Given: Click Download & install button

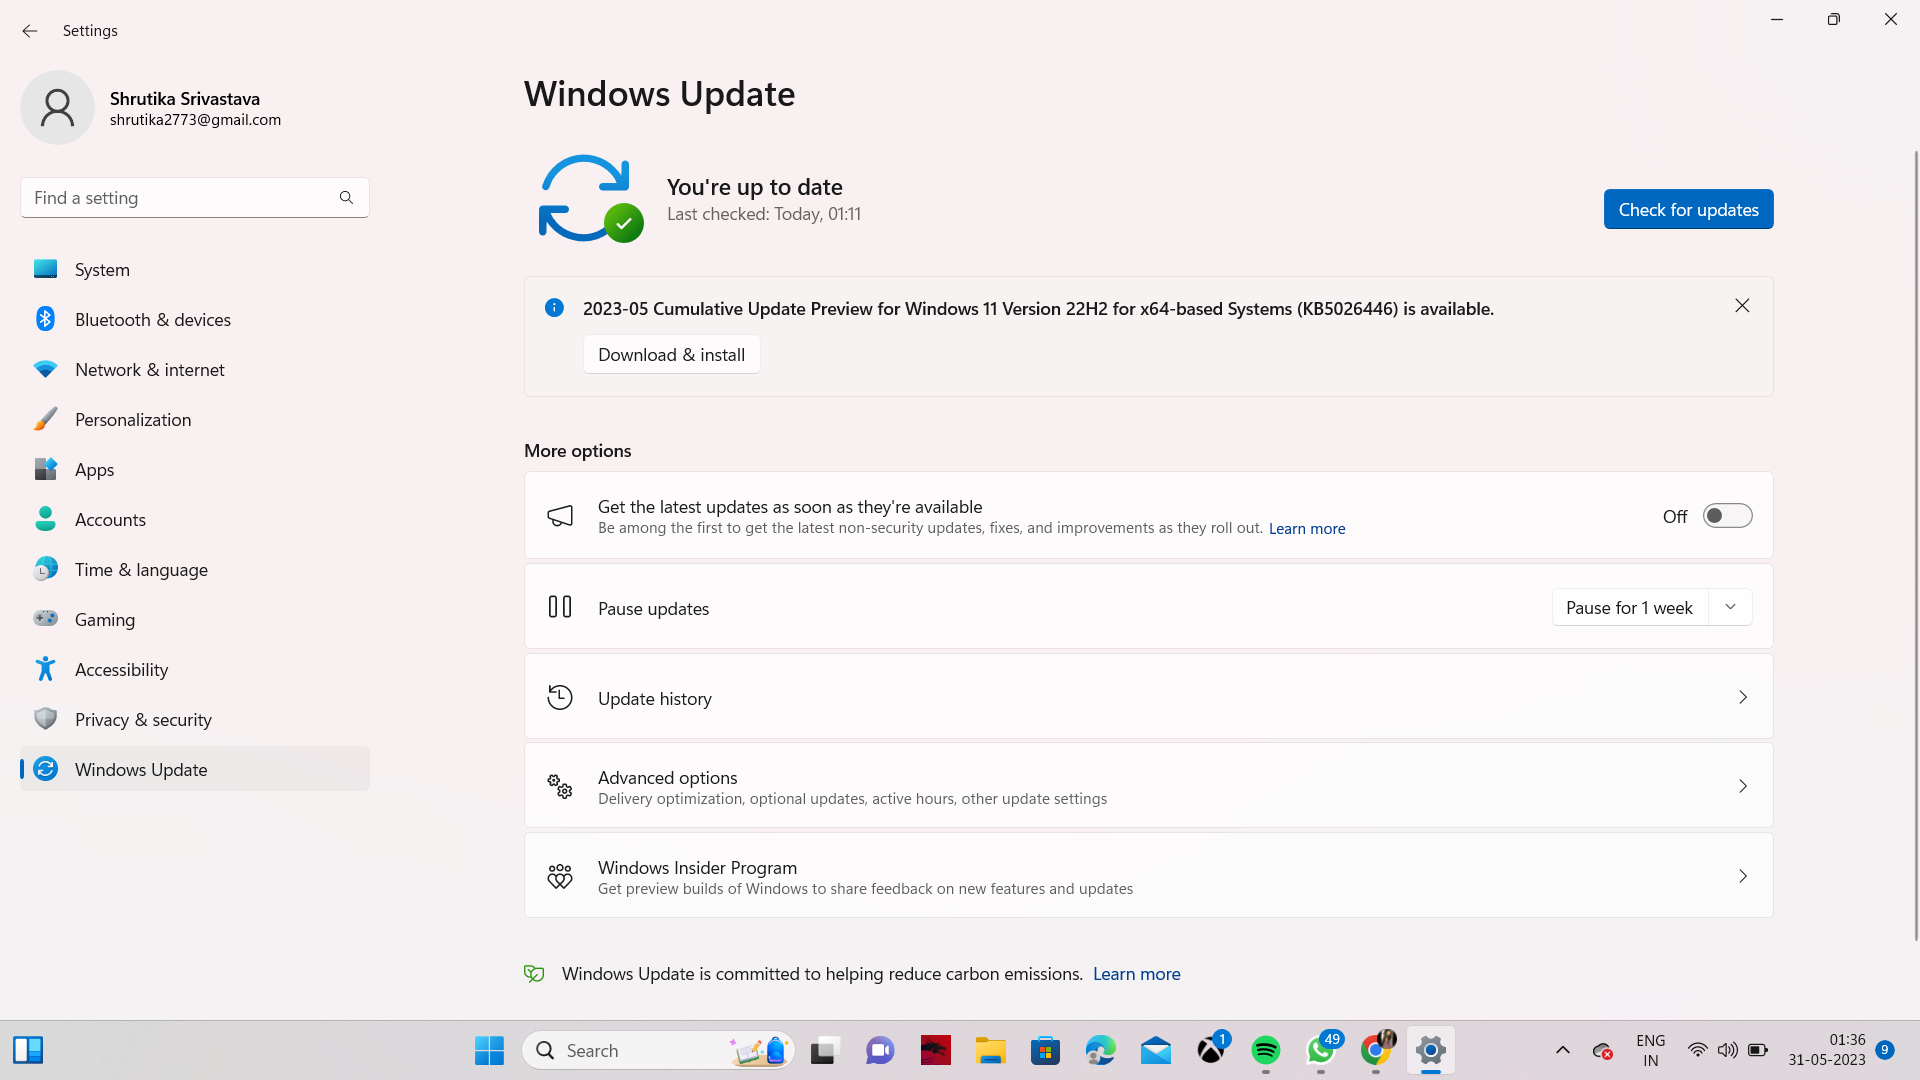Looking at the screenshot, I should (671, 355).
